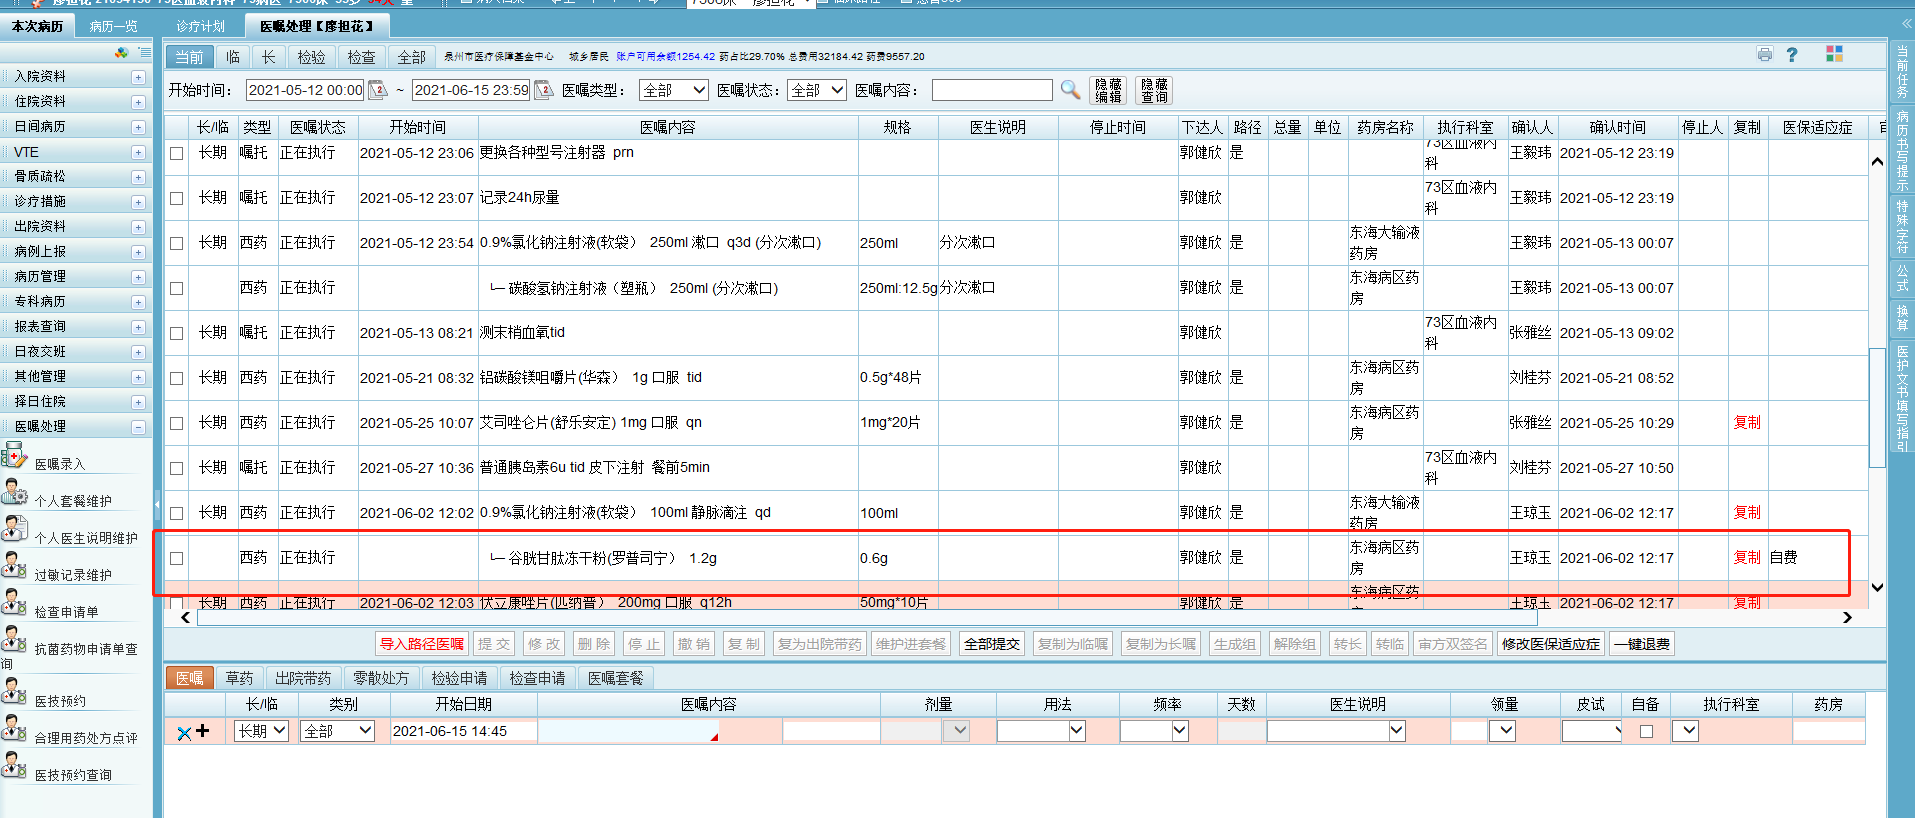Click the 隐藏编辑 button
The image size is (1915, 818).
click(1108, 90)
